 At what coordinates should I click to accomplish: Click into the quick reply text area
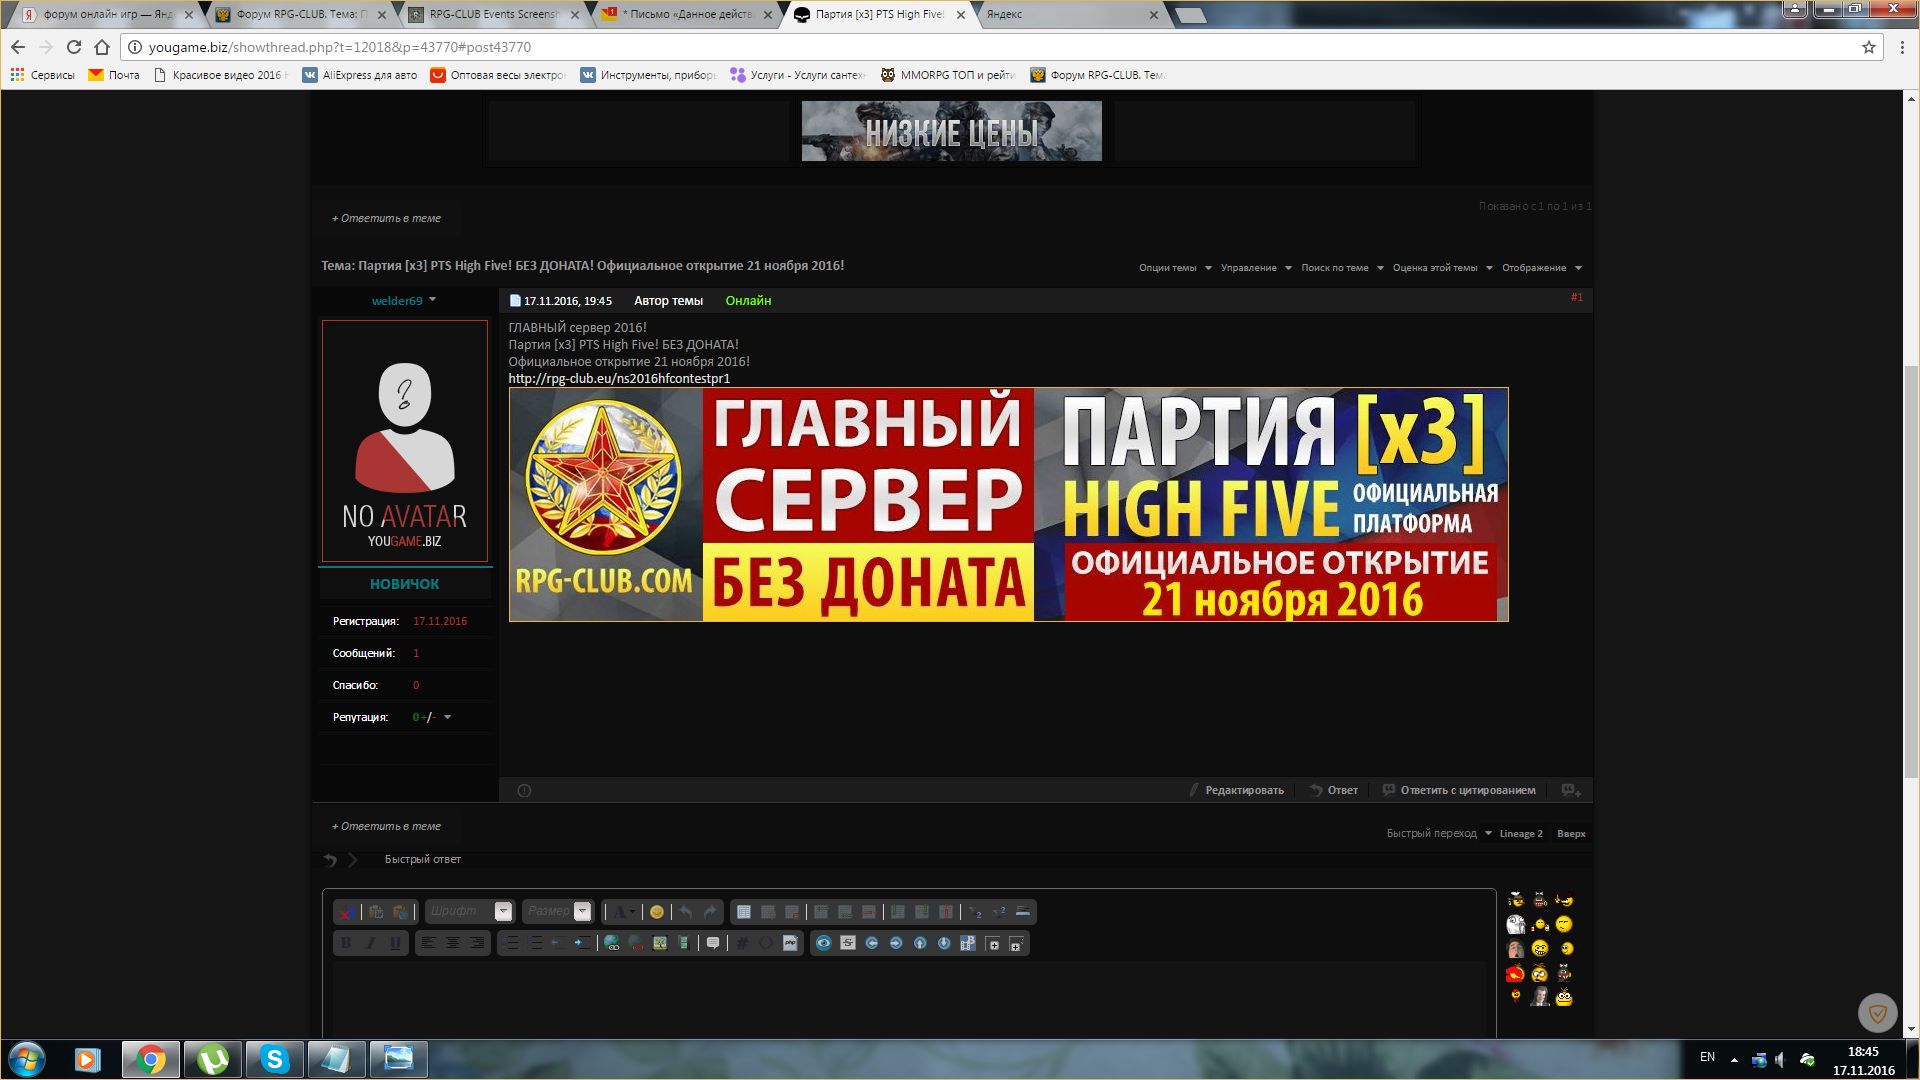coord(909,998)
